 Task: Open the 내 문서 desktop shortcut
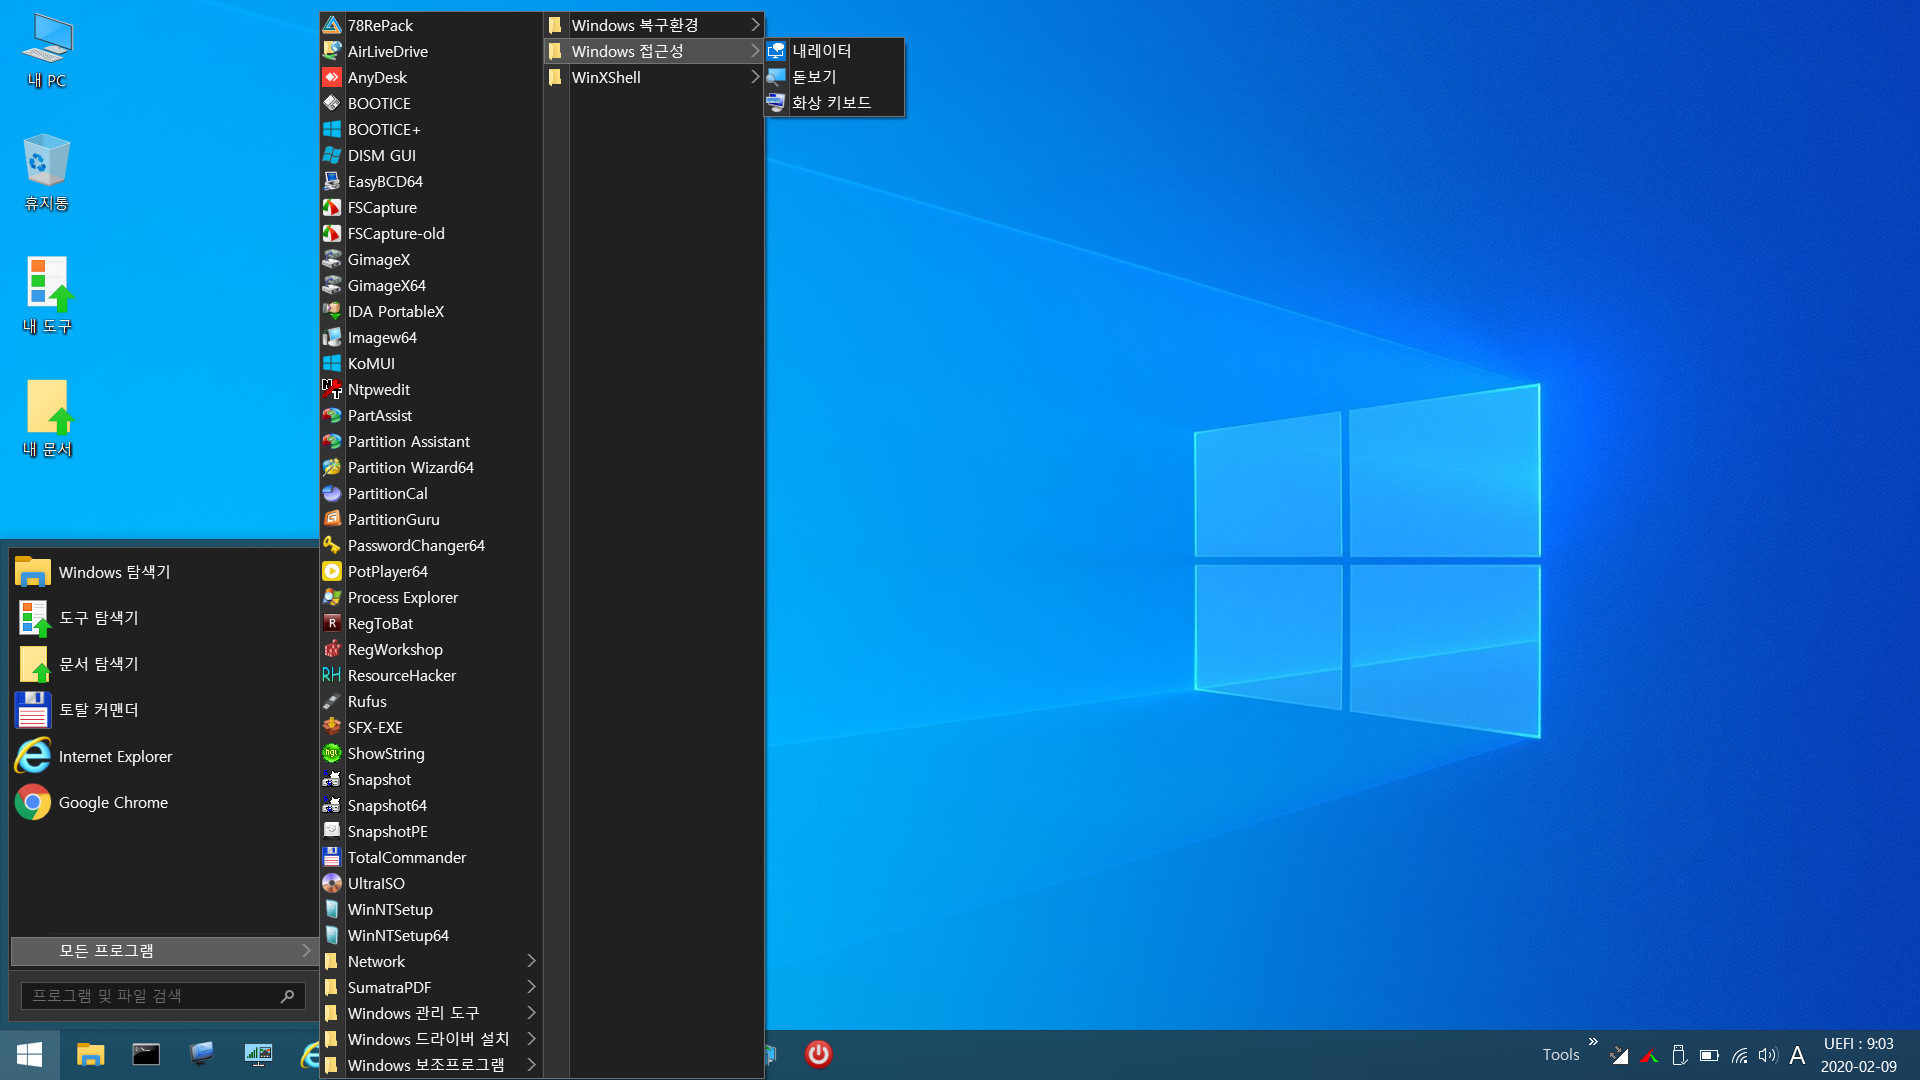click(46, 418)
